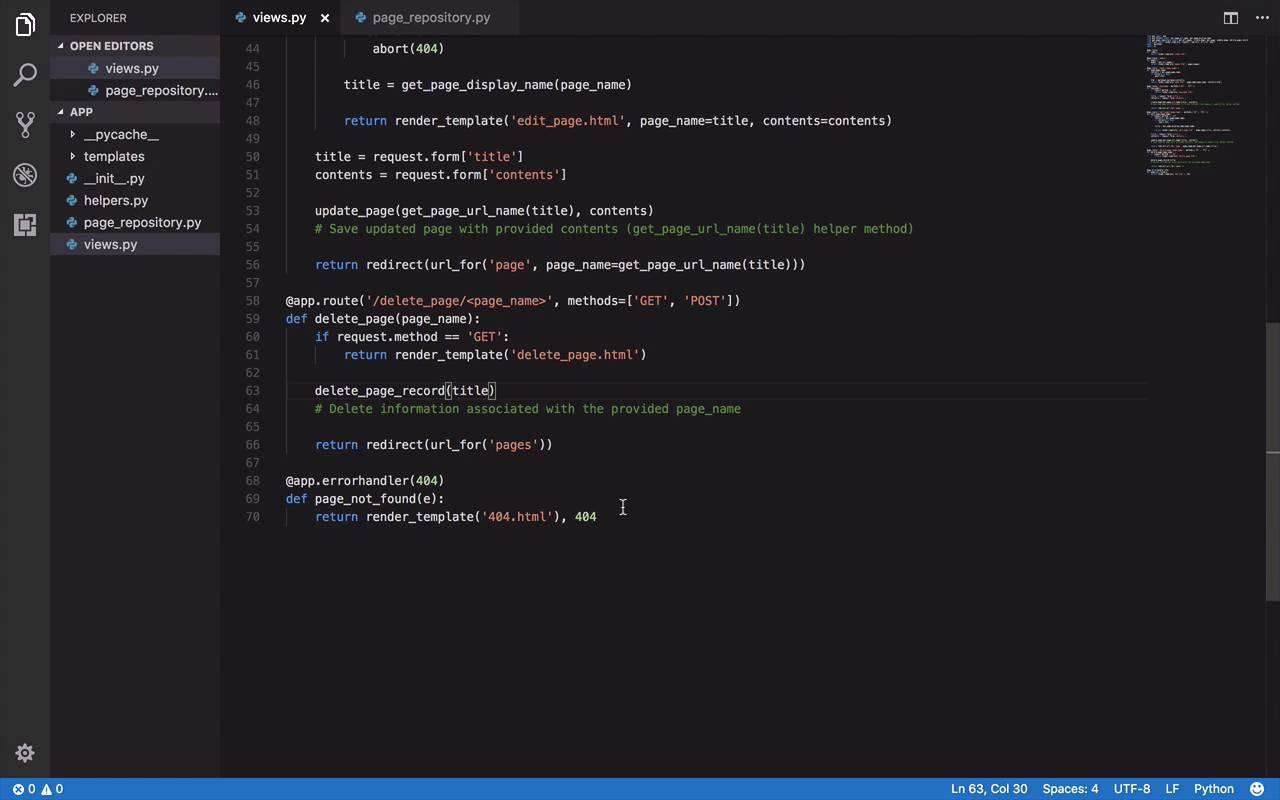Click the EXPLORER panel title
Image resolution: width=1280 pixels, height=800 pixels.
[98, 18]
